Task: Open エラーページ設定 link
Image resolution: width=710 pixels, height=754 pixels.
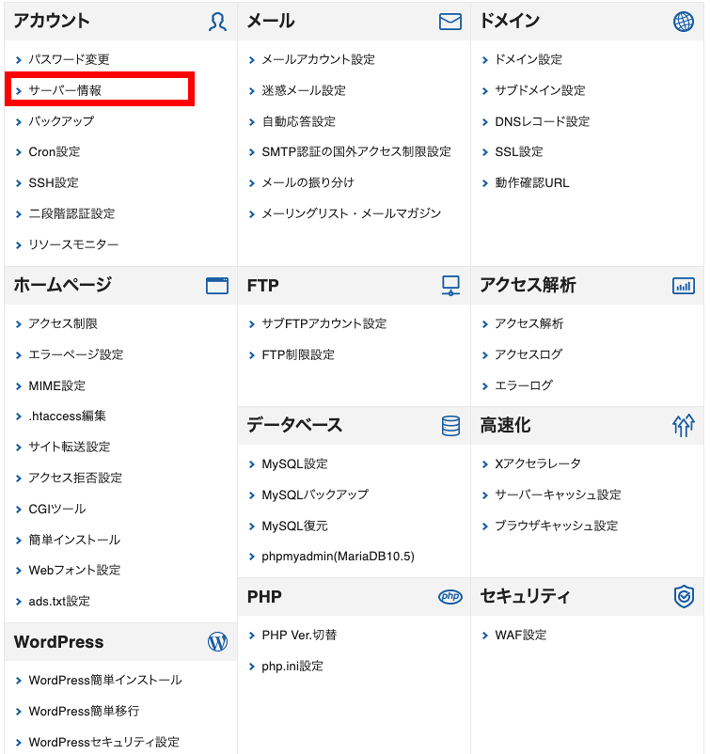Action: (x=76, y=355)
